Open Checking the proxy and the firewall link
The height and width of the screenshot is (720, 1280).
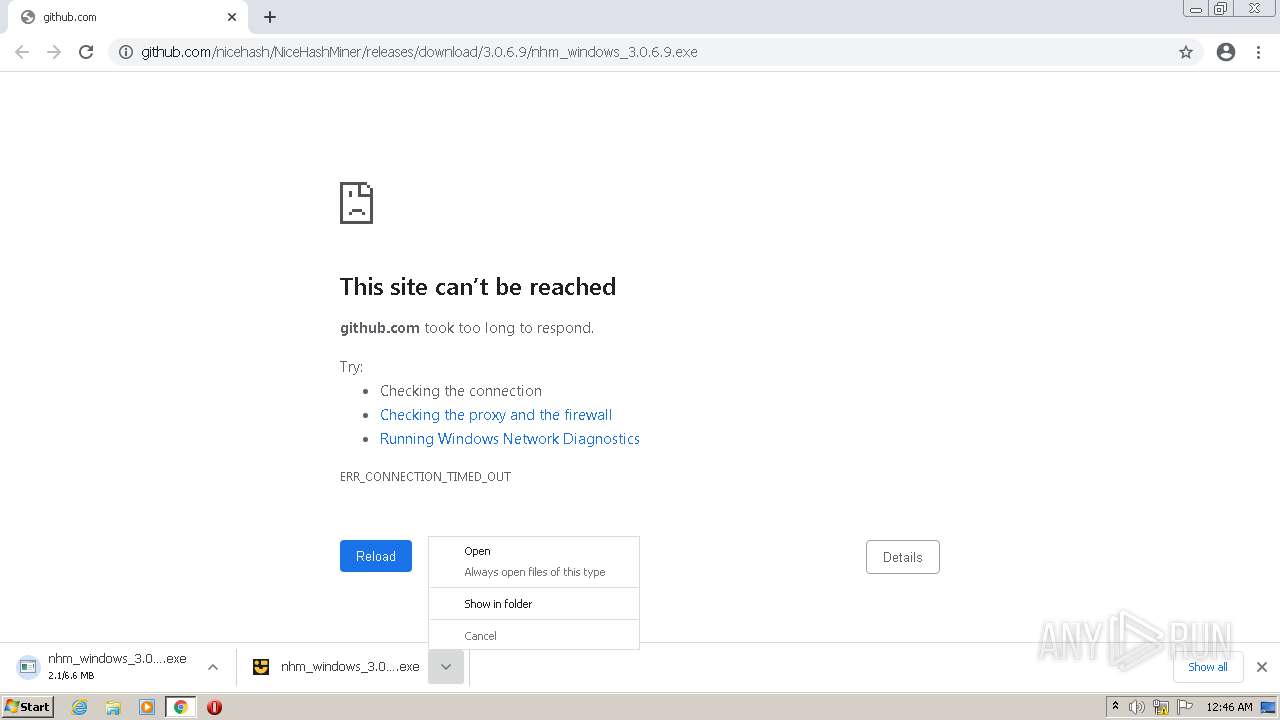pyautogui.click(x=496, y=415)
